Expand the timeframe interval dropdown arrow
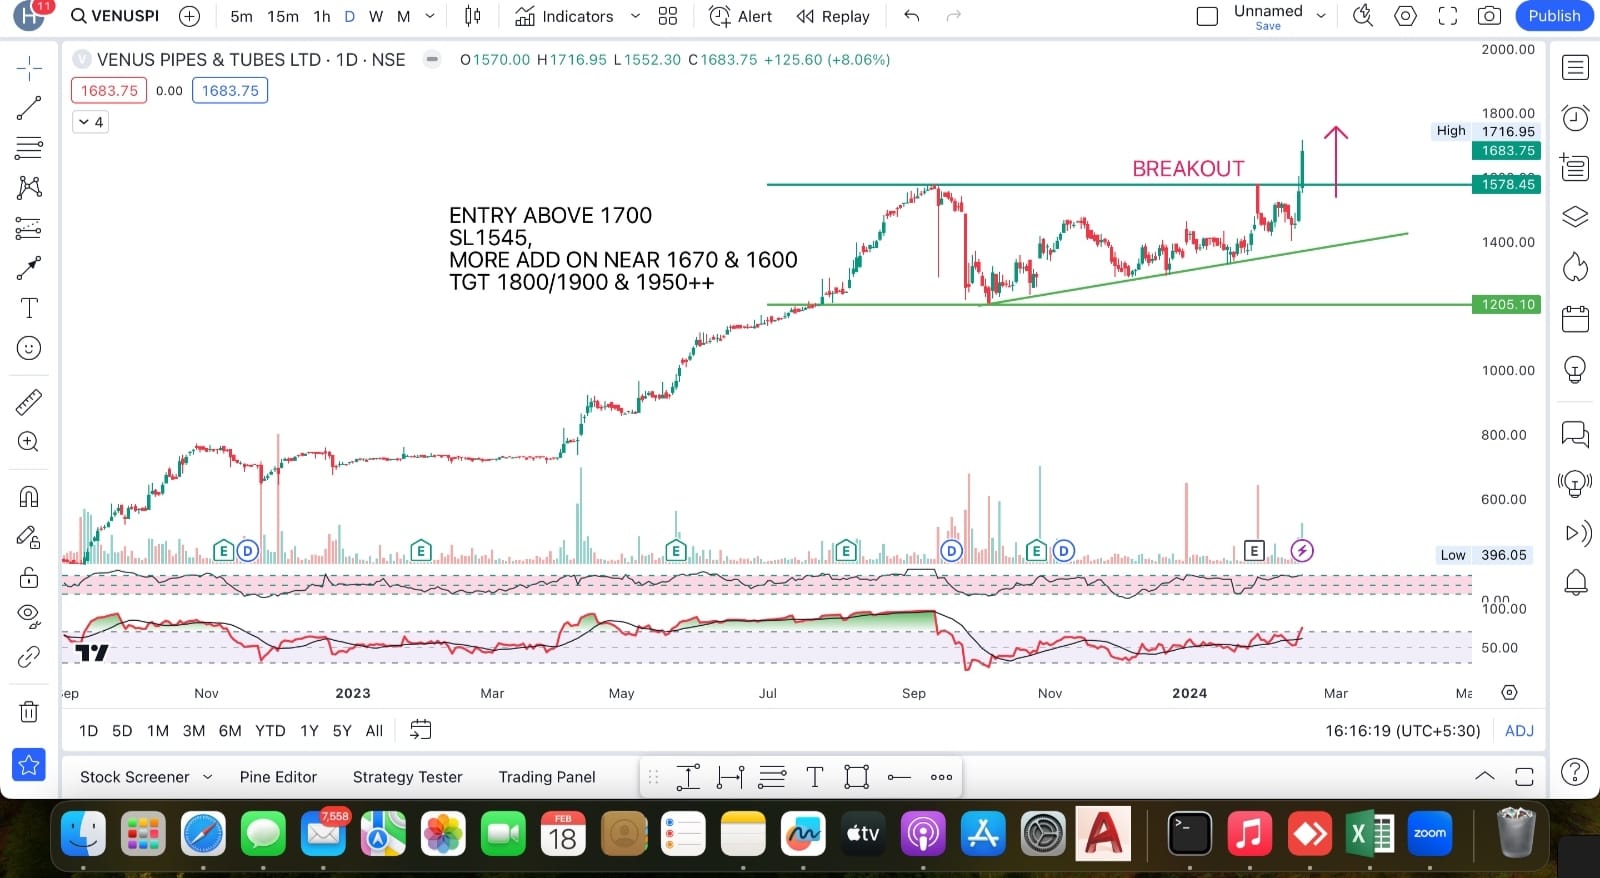This screenshot has height=878, width=1600. click(430, 16)
